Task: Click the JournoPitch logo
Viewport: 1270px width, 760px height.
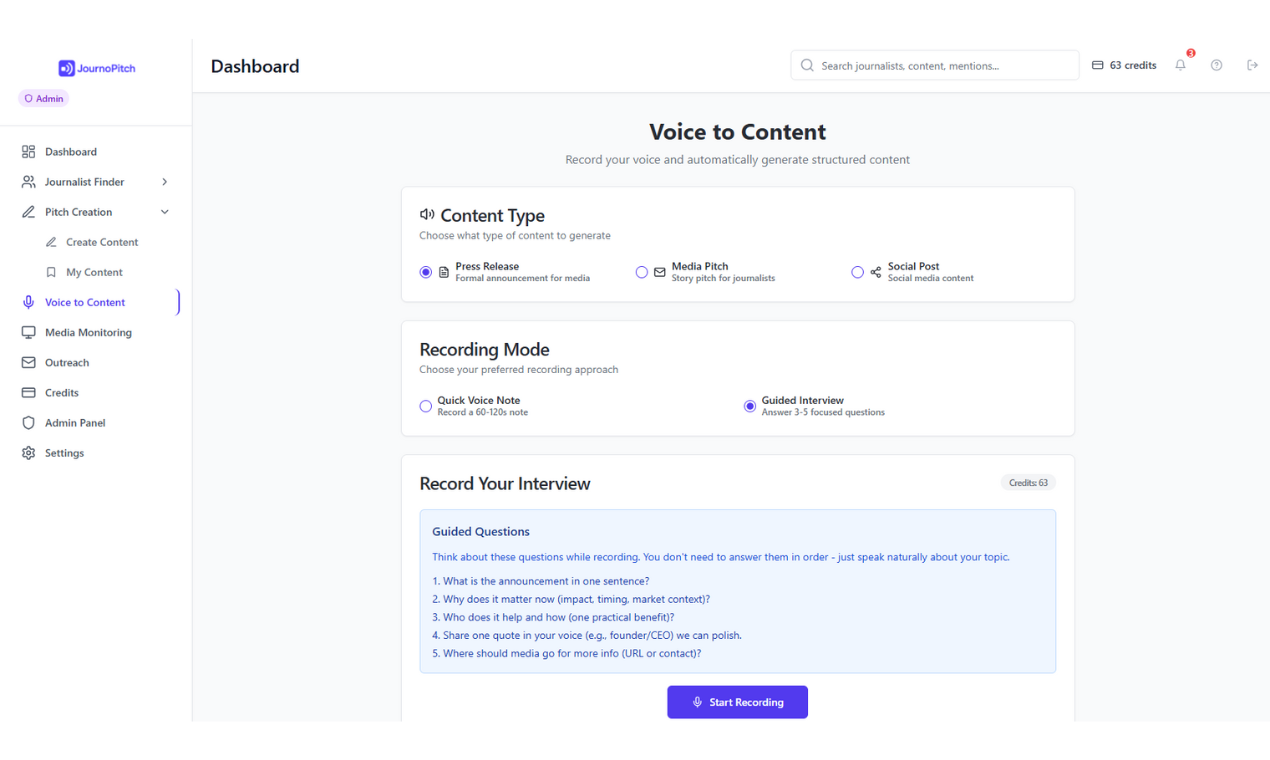Action: (96, 68)
